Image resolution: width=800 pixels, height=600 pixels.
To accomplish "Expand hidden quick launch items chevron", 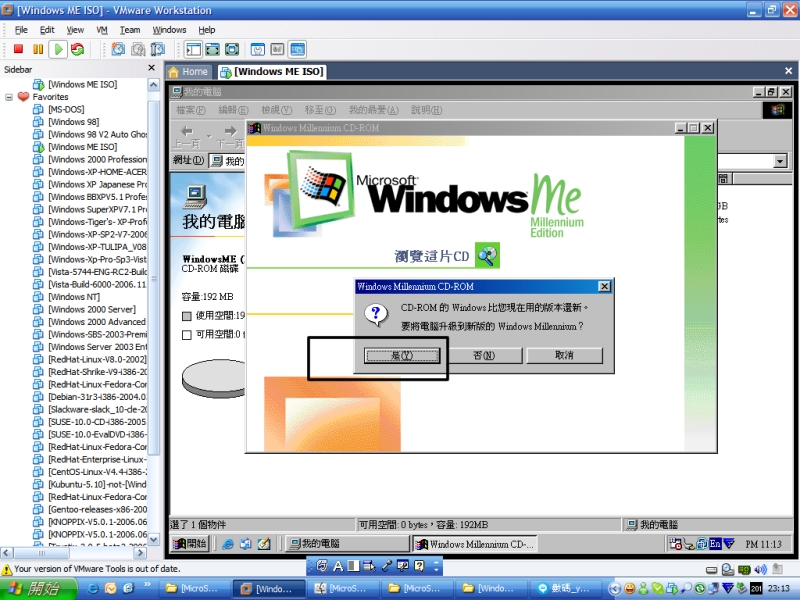I will pos(147,585).
